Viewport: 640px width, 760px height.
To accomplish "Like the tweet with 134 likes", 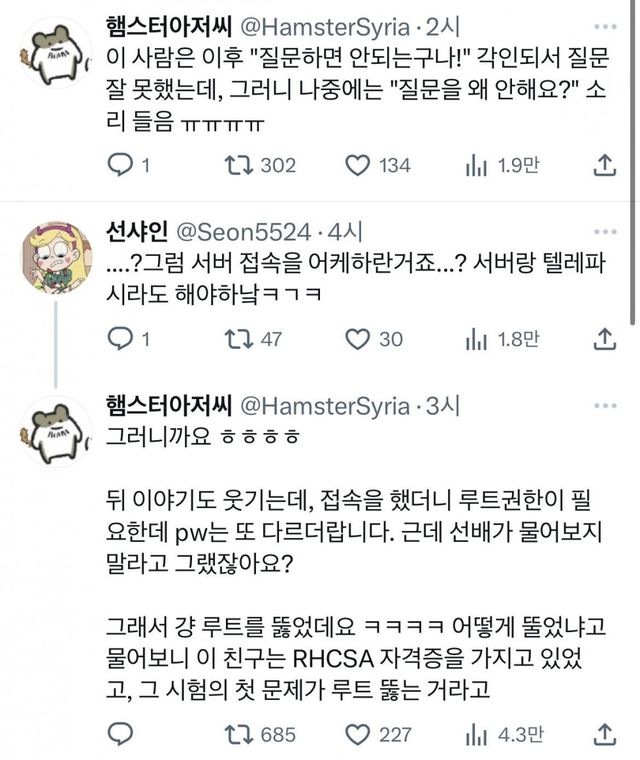I will [x=357, y=166].
